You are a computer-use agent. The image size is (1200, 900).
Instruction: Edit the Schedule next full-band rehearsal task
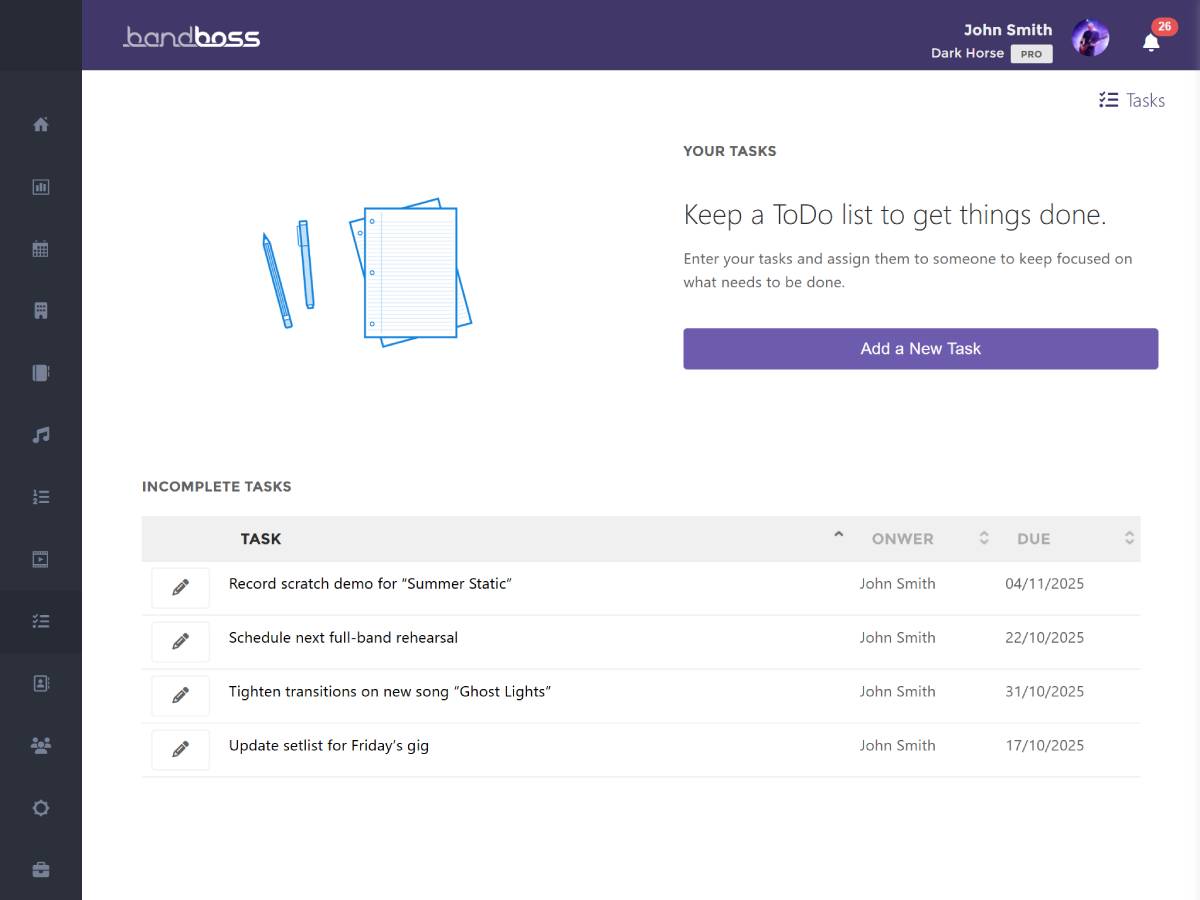click(x=181, y=642)
